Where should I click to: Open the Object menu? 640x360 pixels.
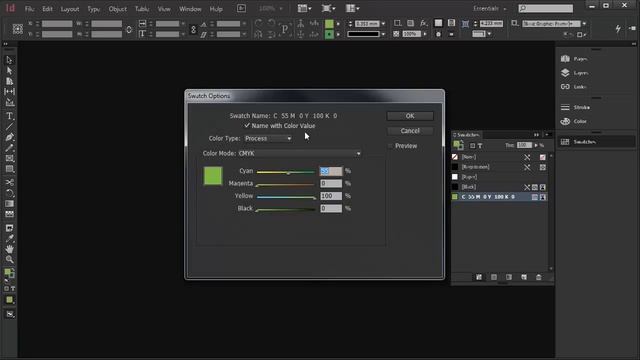point(118,9)
